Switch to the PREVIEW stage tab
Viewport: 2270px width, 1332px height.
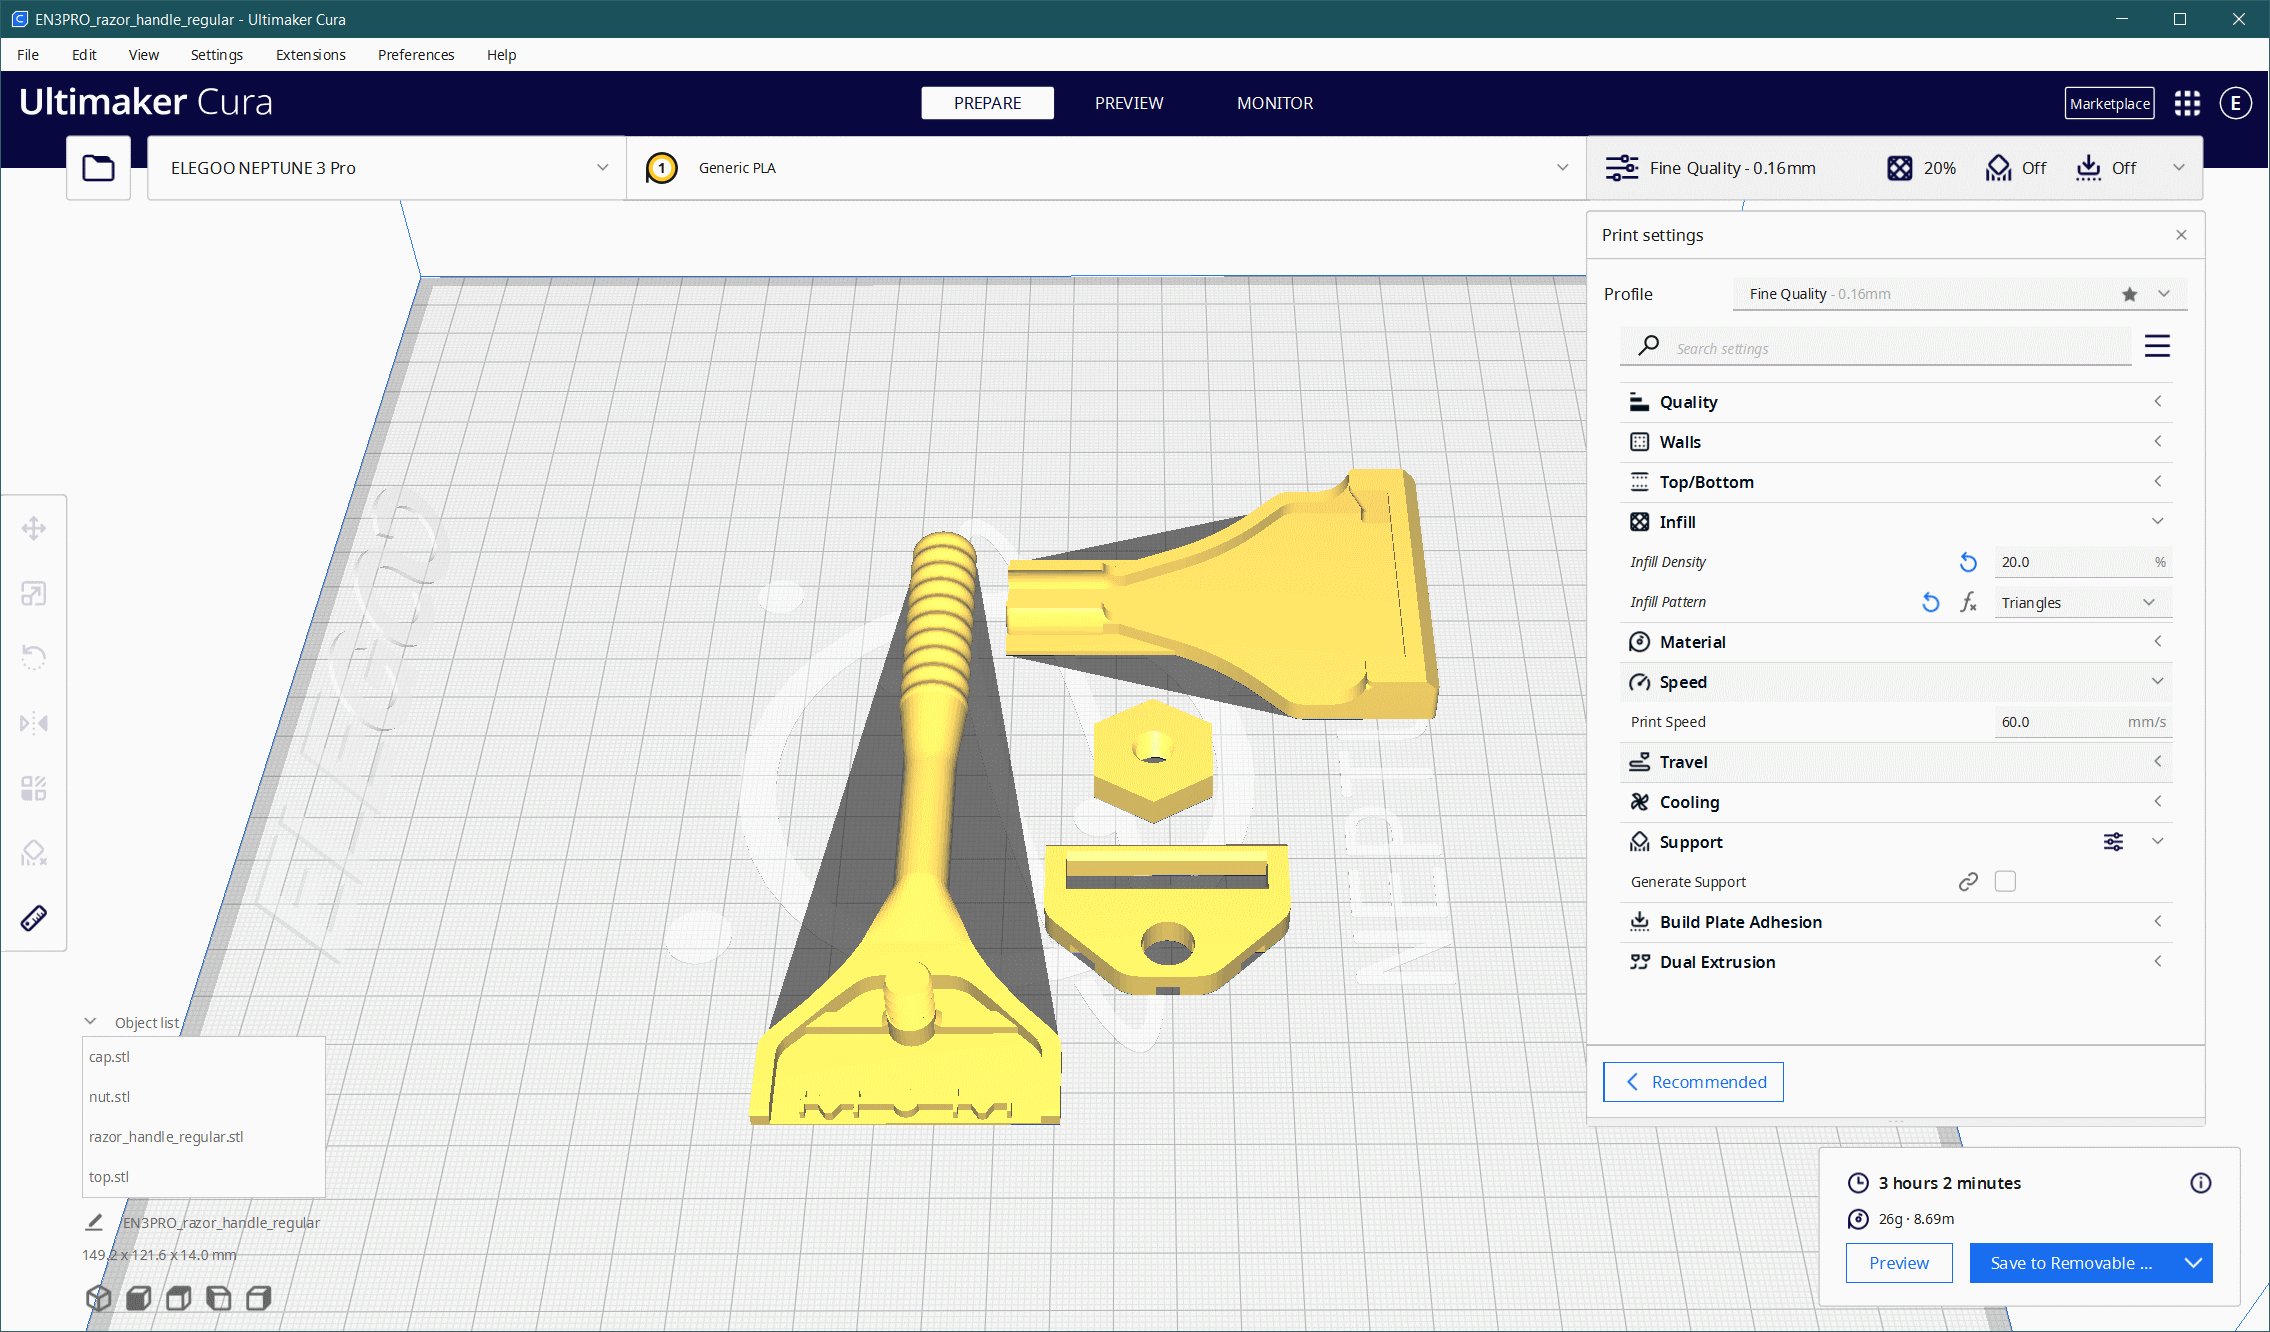[x=1129, y=103]
